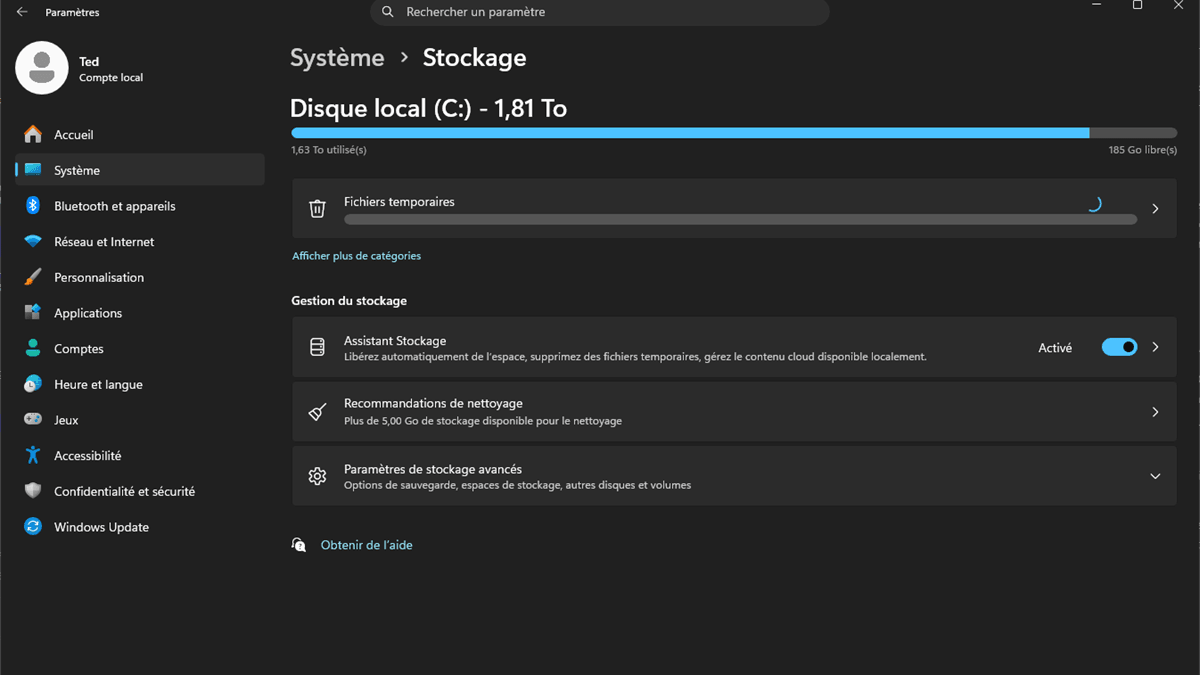1200x675 pixels.
Task: Open Assistant Stockage via its right chevron
Action: [1155, 347]
